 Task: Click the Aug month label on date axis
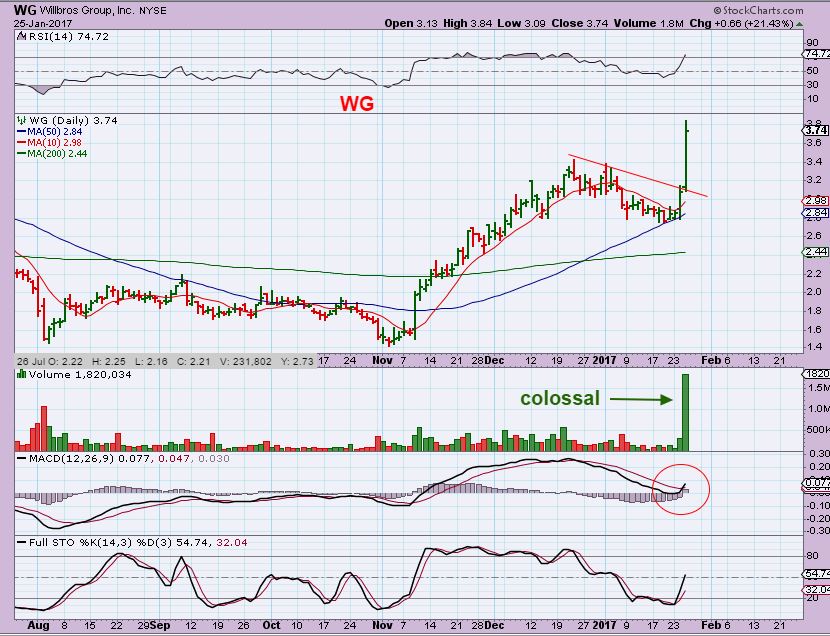point(38,625)
